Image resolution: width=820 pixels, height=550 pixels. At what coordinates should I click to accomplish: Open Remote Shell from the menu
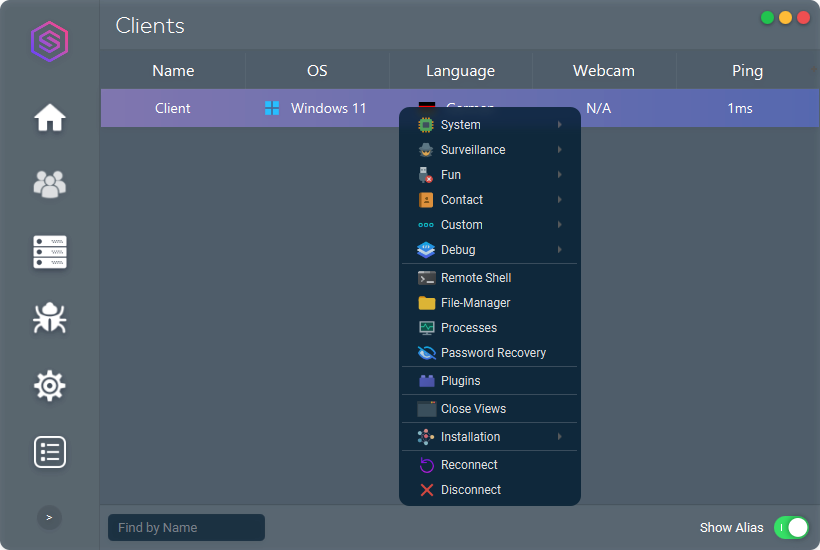pos(489,278)
